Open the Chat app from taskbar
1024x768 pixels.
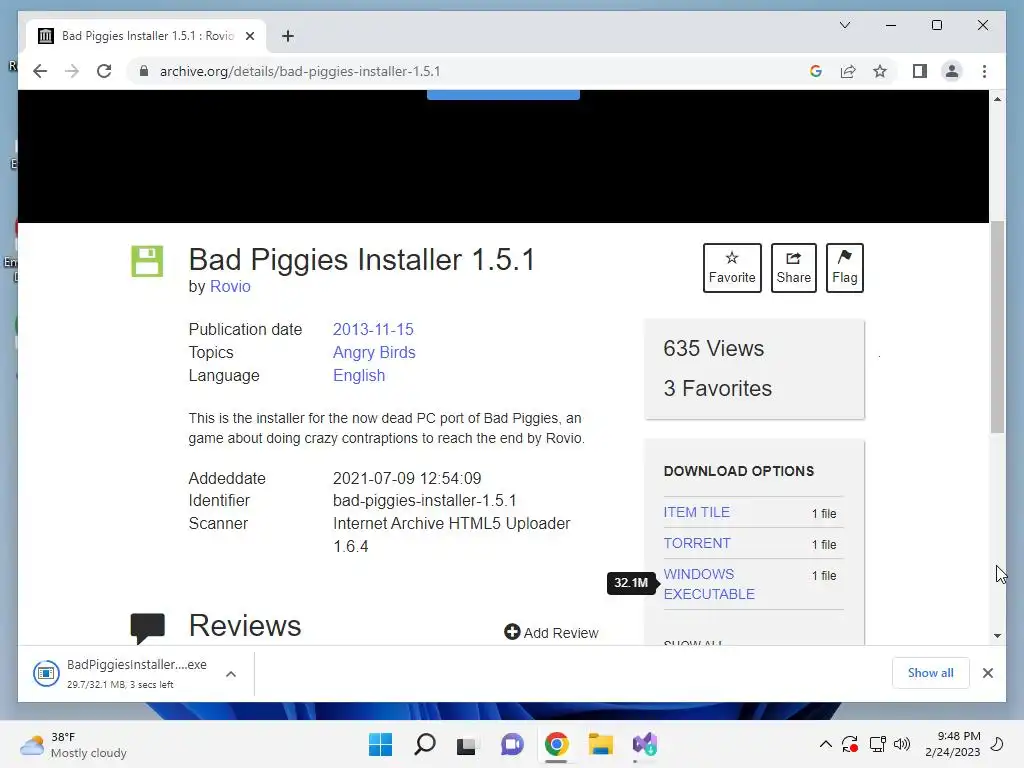tap(512, 744)
